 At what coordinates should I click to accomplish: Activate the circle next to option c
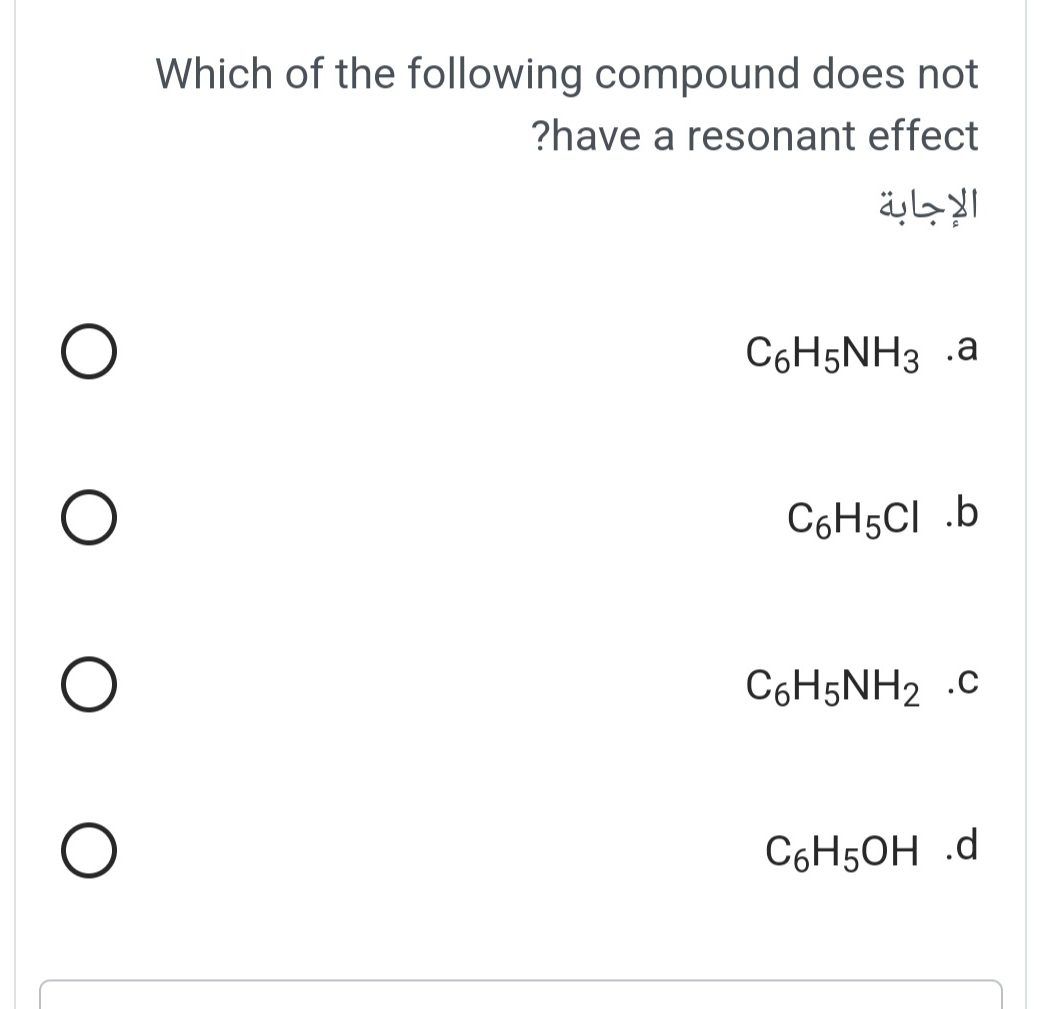coord(88,684)
